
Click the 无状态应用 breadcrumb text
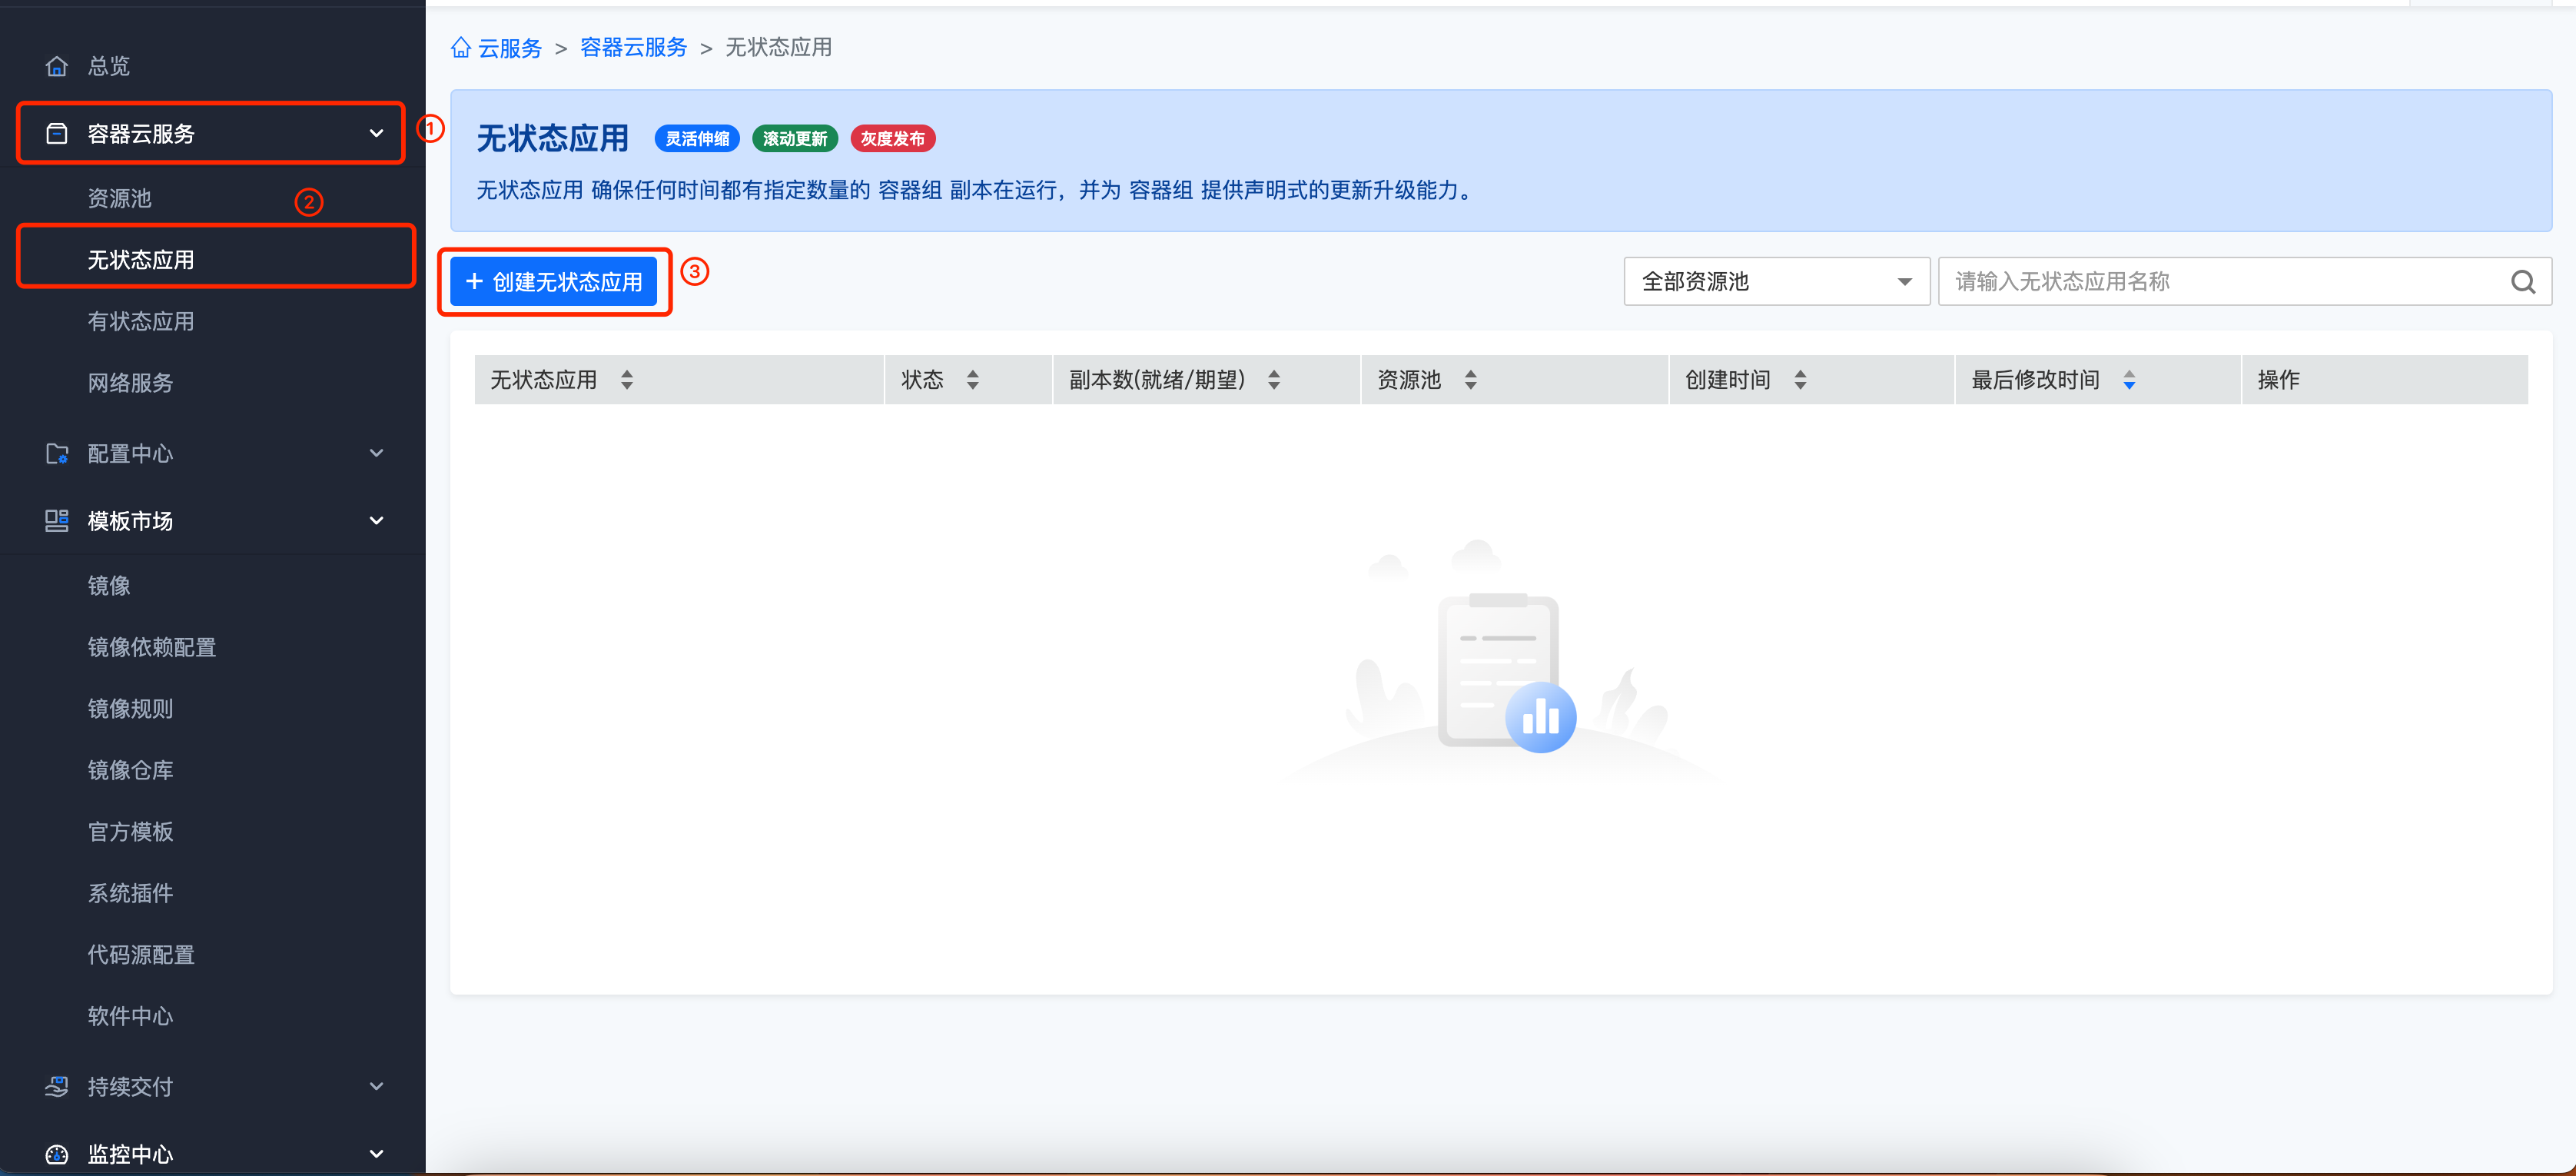[x=778, y=48]
